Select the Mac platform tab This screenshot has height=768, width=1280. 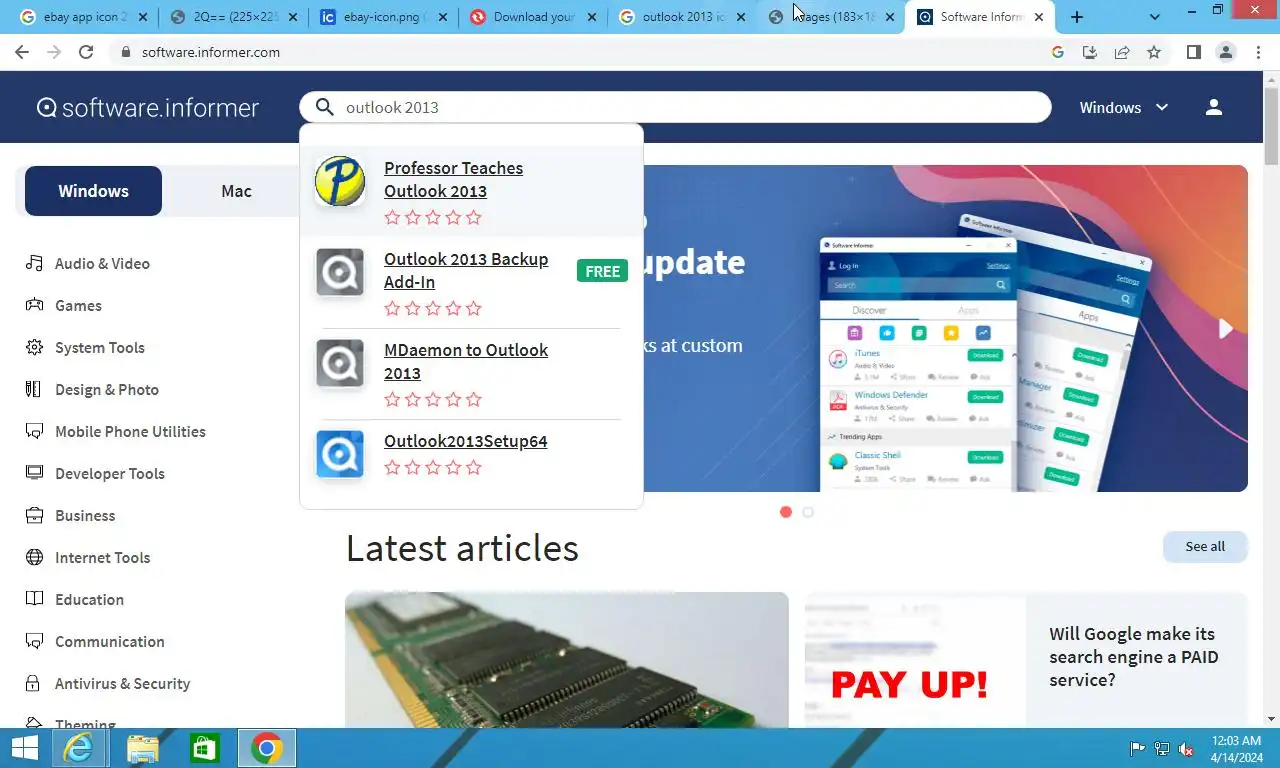click(x=236, y=191)
